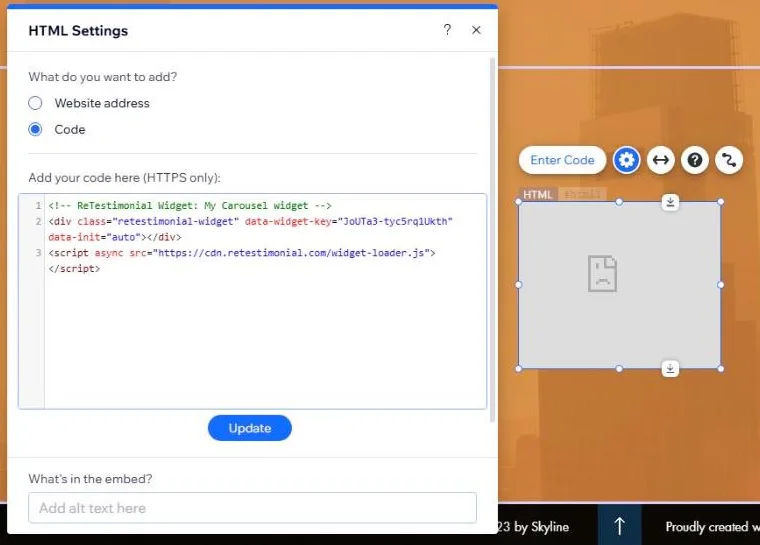The width and height of the screenshot is (760, 545).
Task: Open the question-mark help icon on toolbar
Action: pyautogui.click(x=695, y=160)
